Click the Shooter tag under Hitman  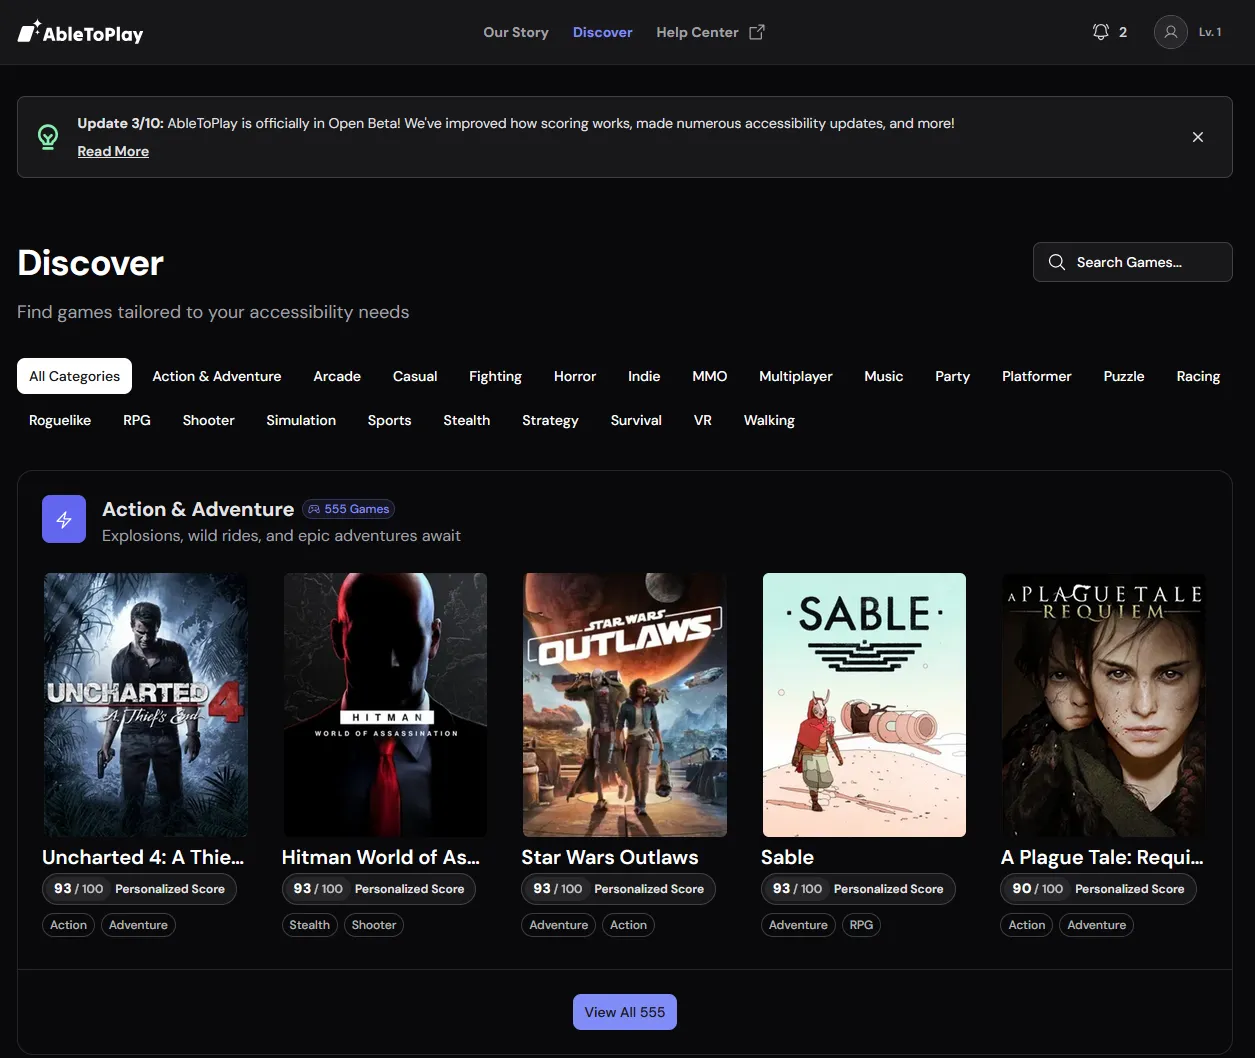pyautogui.click(x=374, y=925)
